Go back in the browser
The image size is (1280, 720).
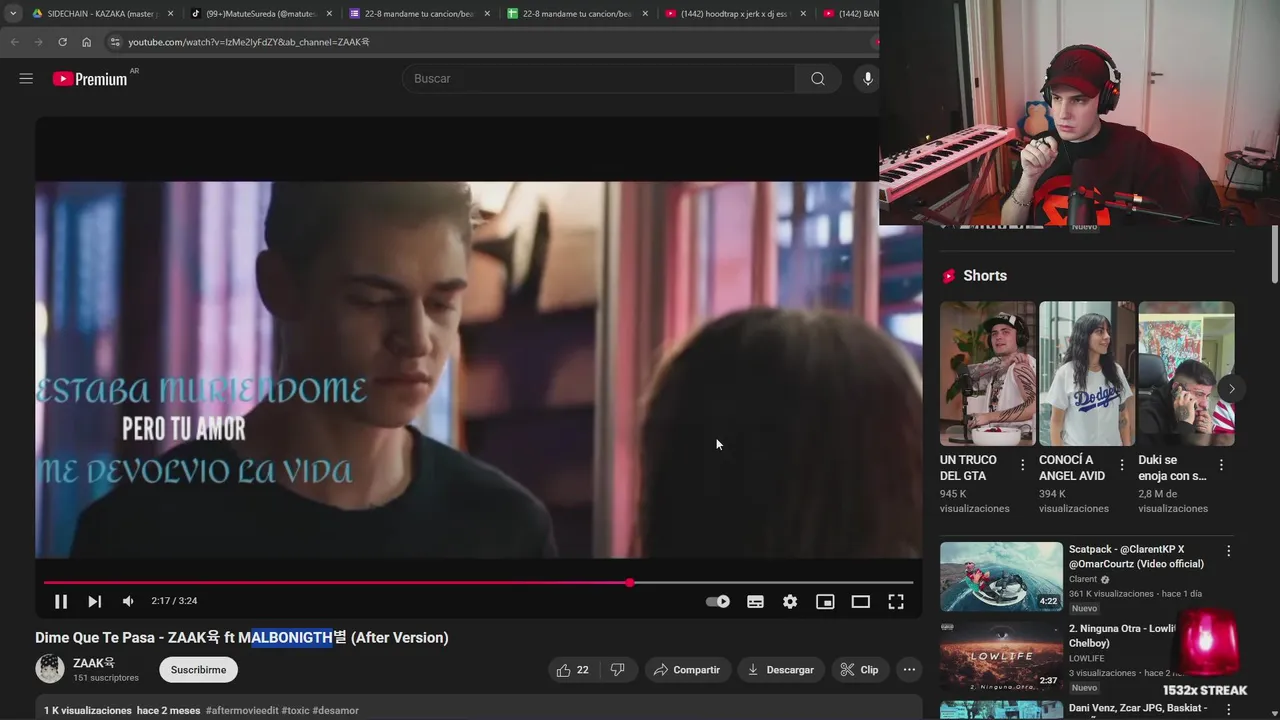(14, 42)
